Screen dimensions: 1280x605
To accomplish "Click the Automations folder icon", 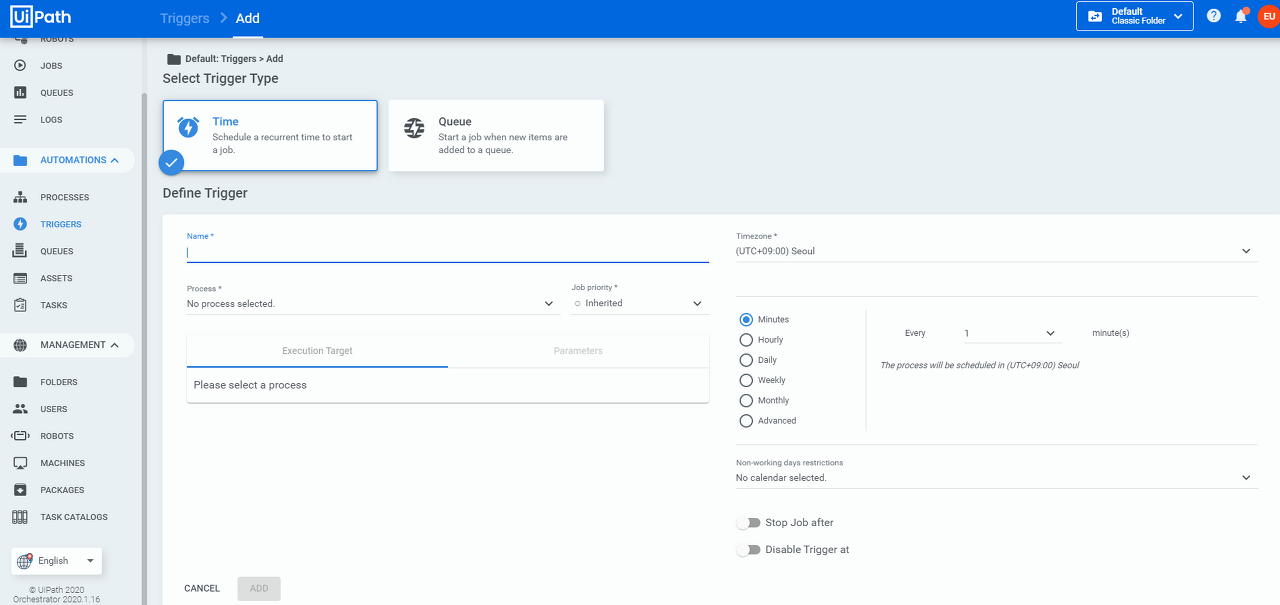I will coord(20,160).
